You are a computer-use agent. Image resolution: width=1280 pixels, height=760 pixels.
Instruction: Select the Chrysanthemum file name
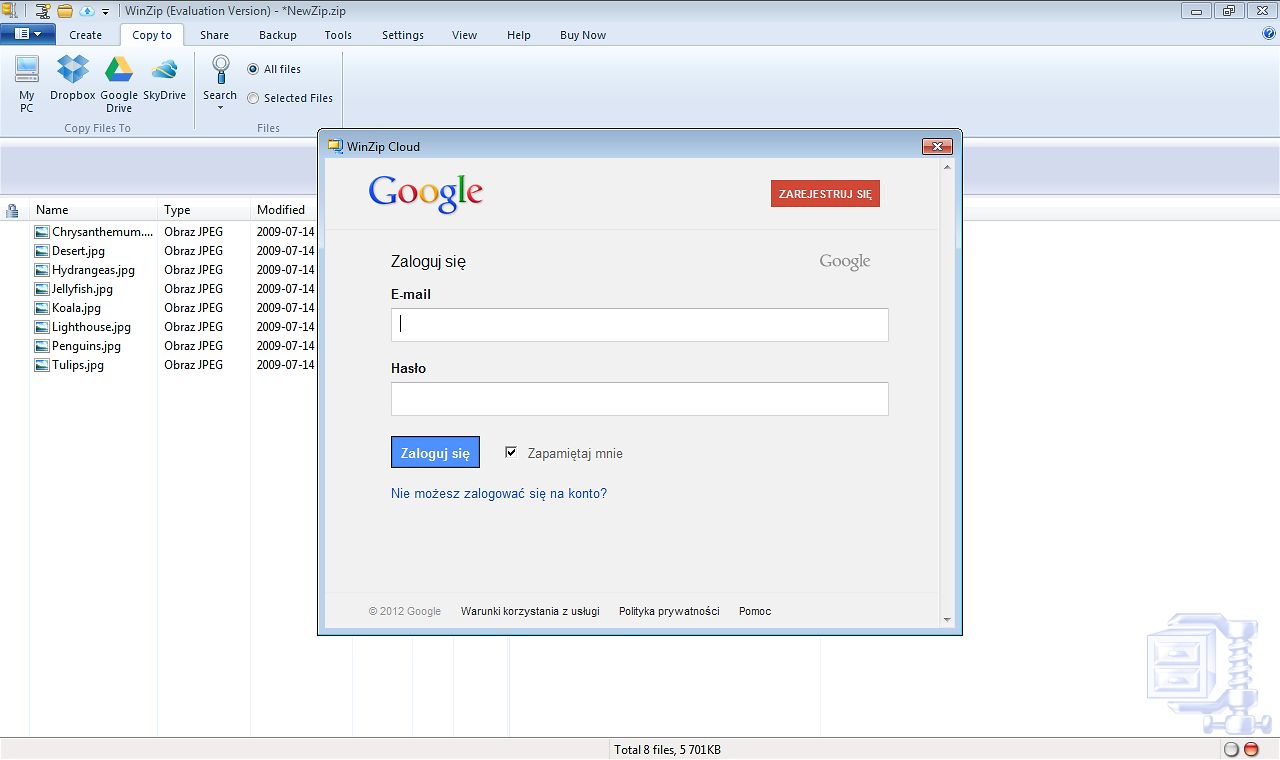tap(102, 232)
